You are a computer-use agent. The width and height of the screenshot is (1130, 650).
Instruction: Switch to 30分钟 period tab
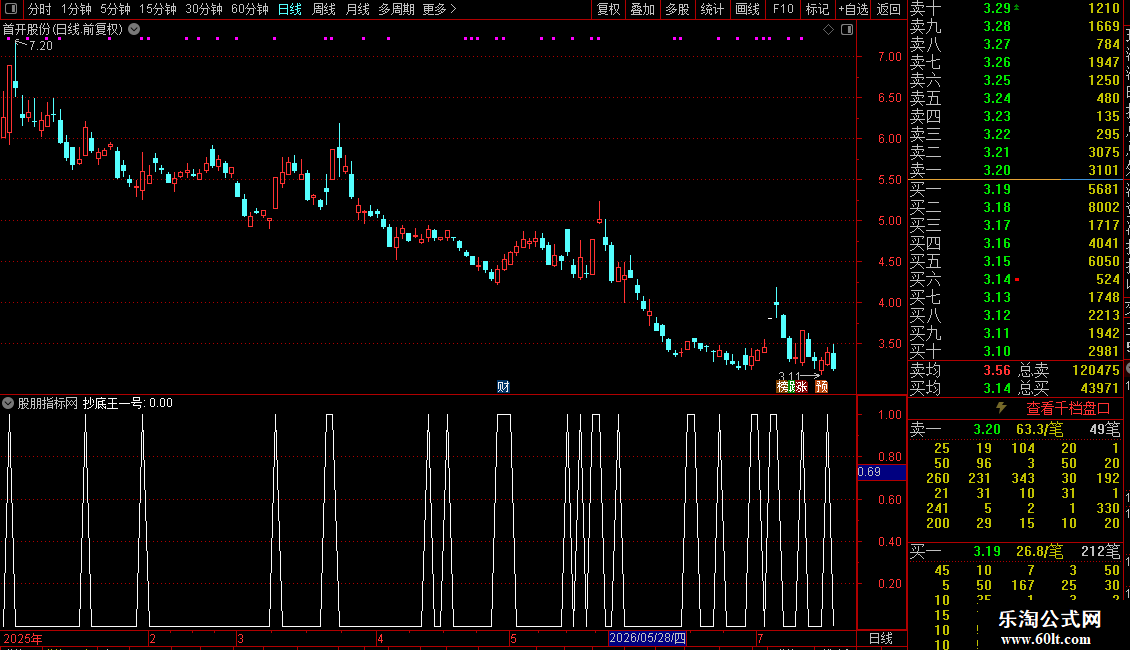204,9
